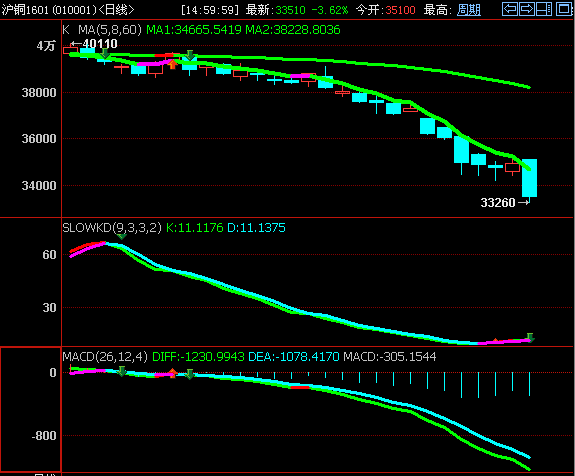
Task: Click the green sell arrow near 40110
Action: (105, 53)
